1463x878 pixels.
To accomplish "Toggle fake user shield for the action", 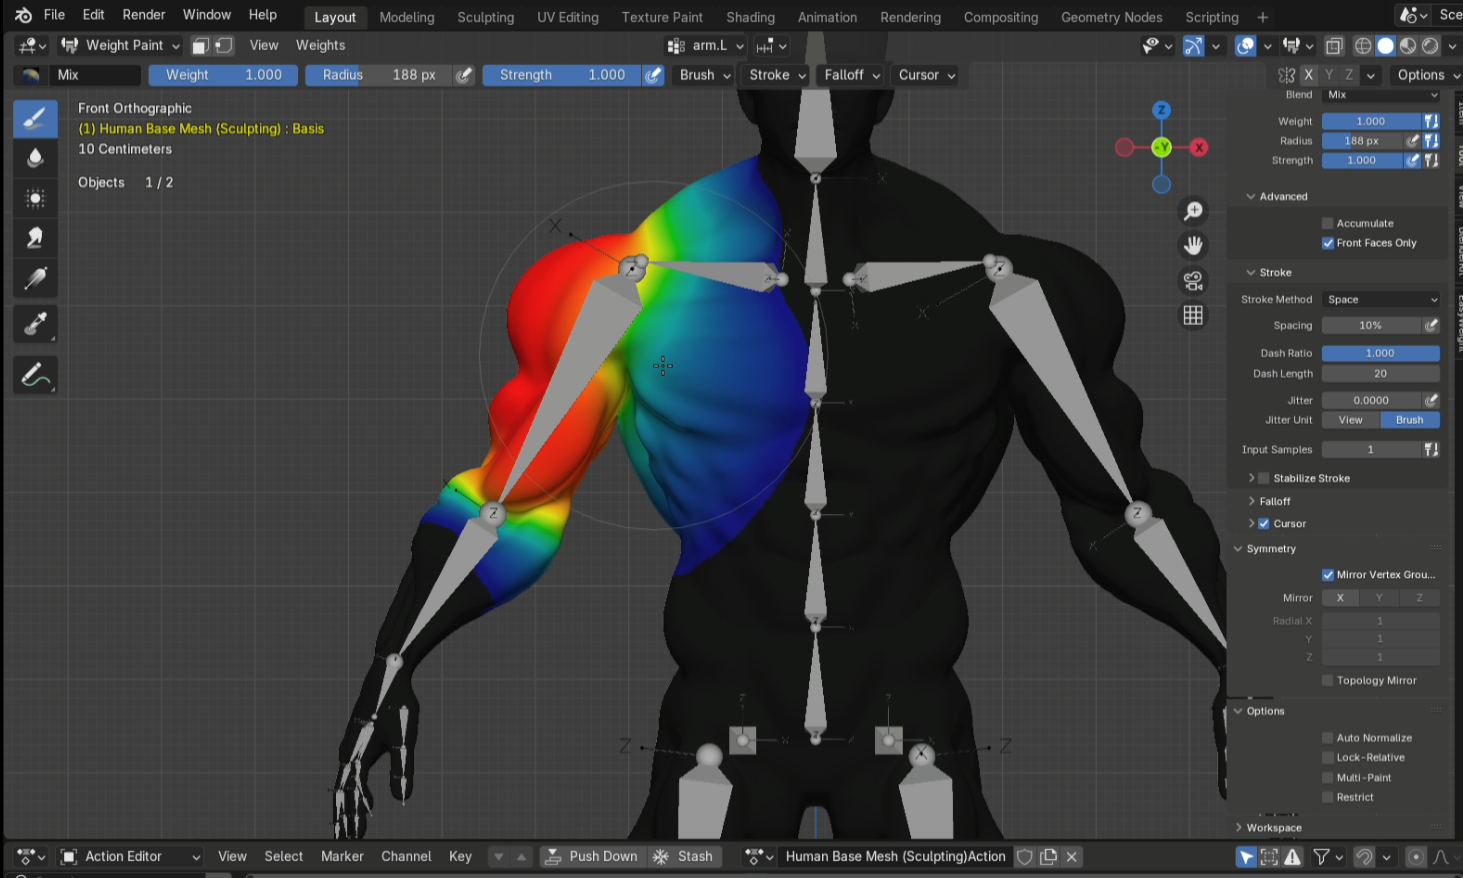I will coord(1025,857).
